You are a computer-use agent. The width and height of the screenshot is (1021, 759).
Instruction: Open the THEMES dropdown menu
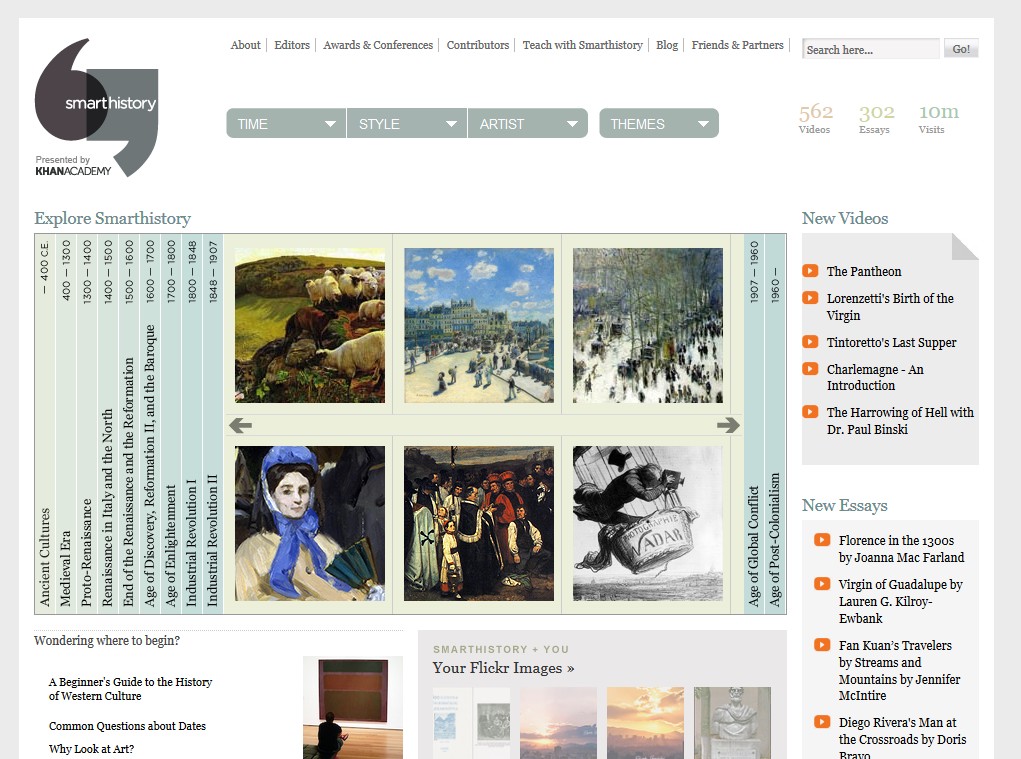pyautogui.click(x=659, y=124)
